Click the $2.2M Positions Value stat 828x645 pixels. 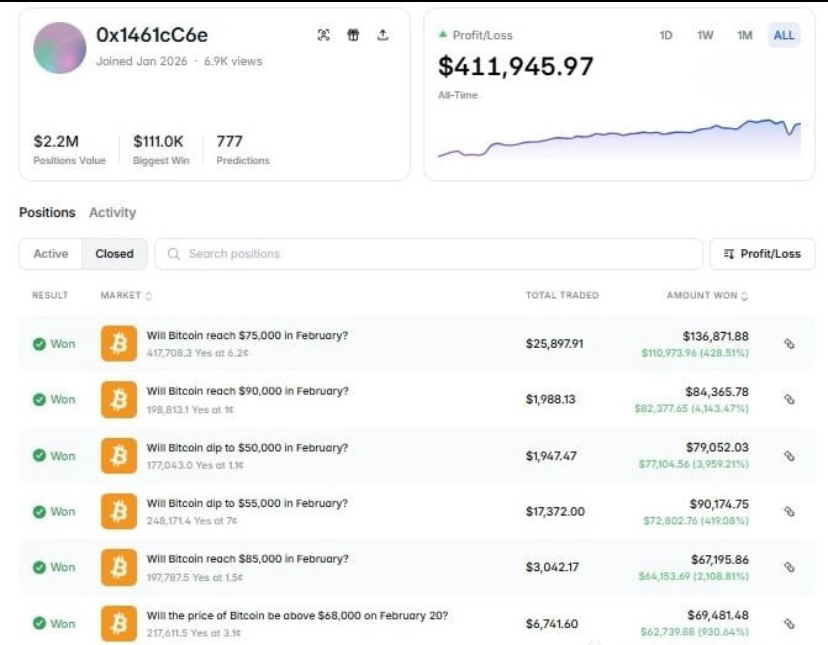pos(69,149)
